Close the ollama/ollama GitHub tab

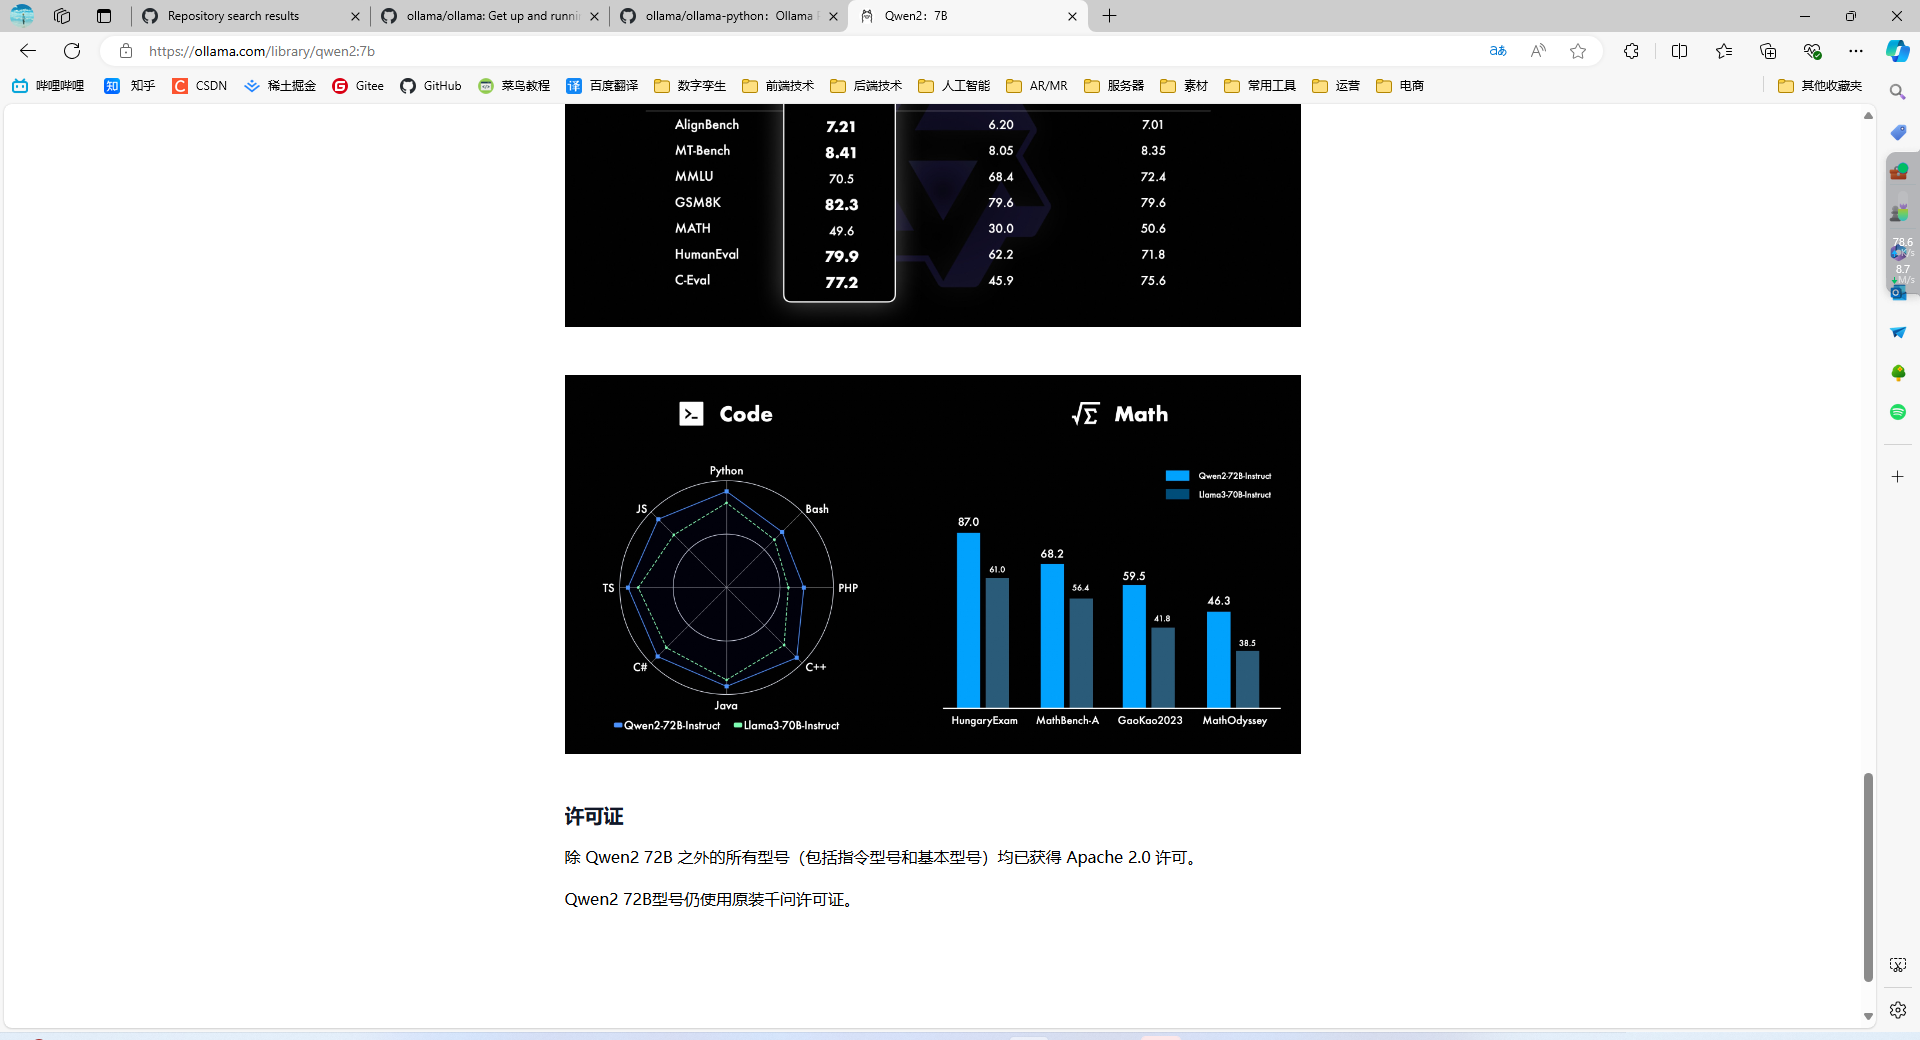pos(595,16)
